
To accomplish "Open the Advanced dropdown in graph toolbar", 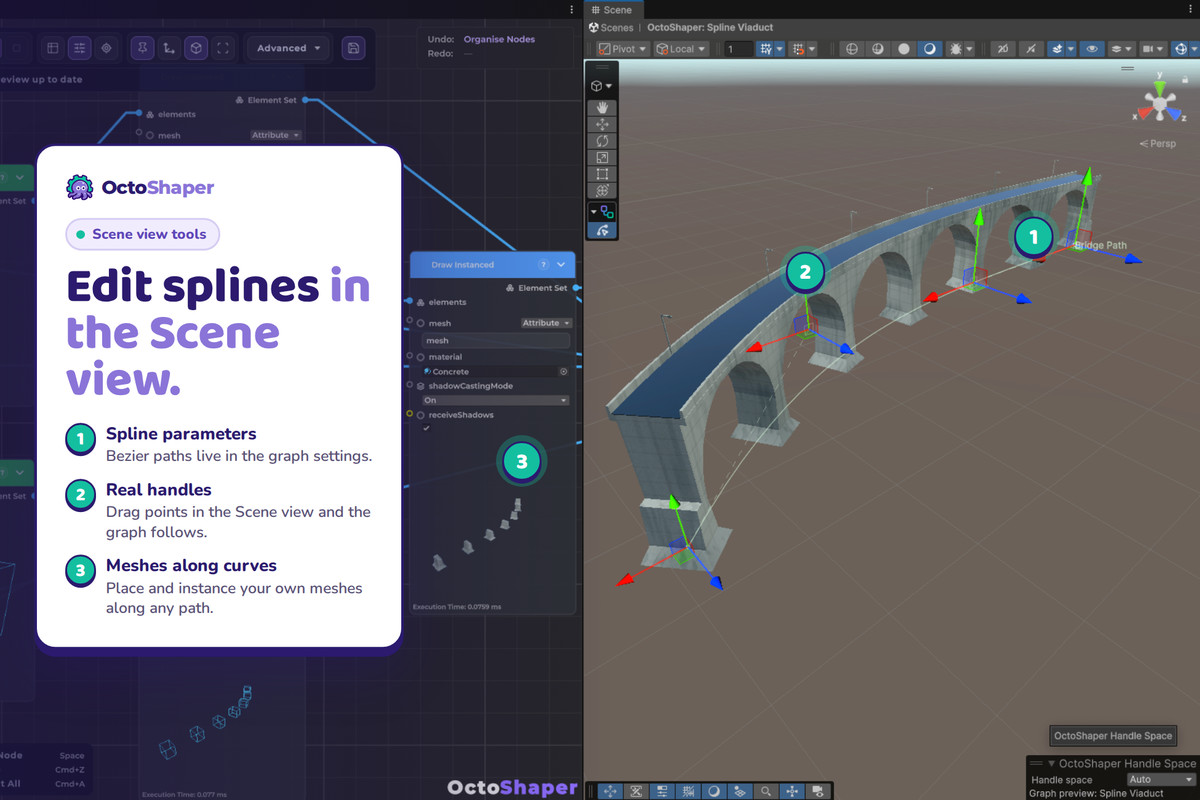I will pyautogui.click(x=289, y=48).
